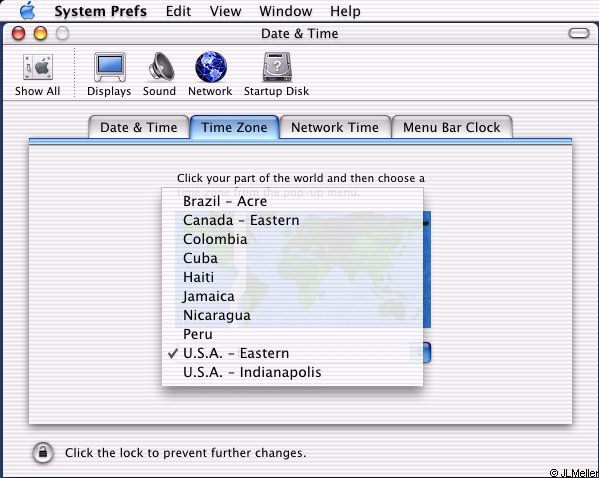Image resolution: width=599 pixels, height=478 pixels.
Task: Select Colombia from the time zone list
Action: pyautogui.click(x=292, y=239)
